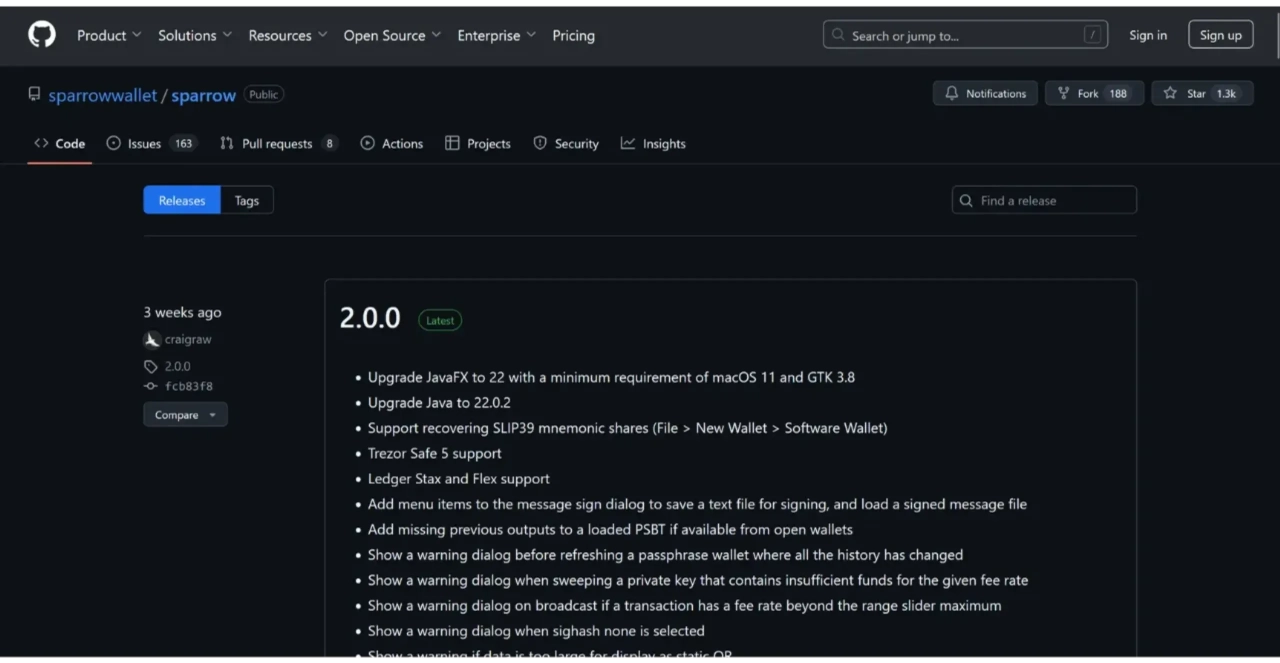
Task: Click the Notifications bell button
Action: click(985, 93)
